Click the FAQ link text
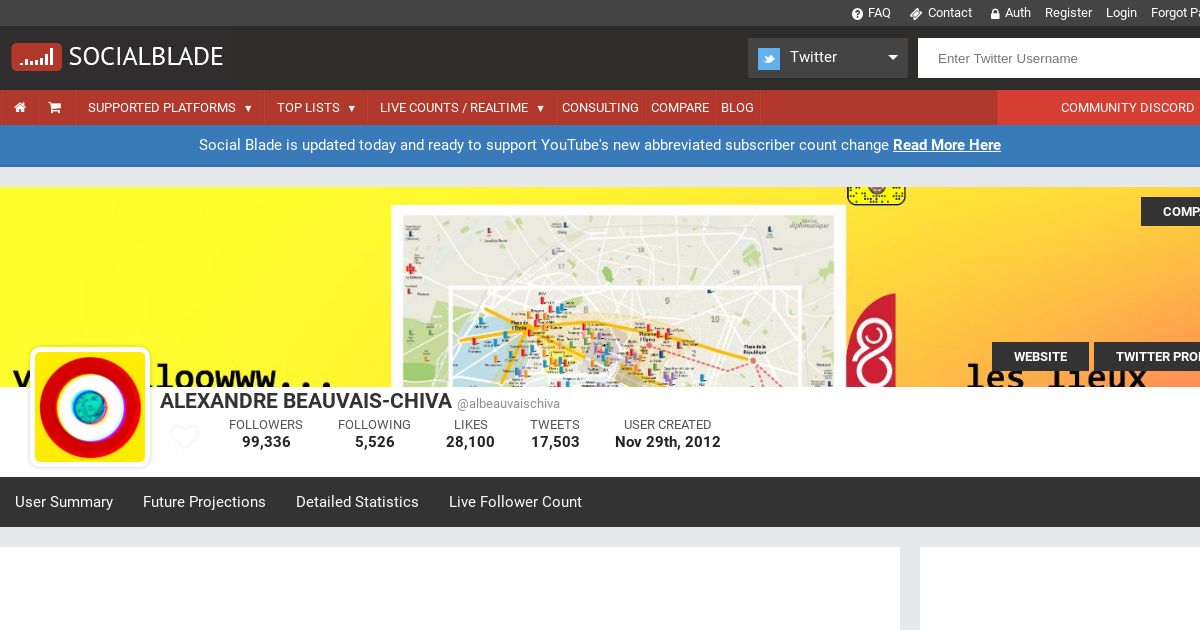The width and height of the screenshot is (1200, 630). point(879,13)
